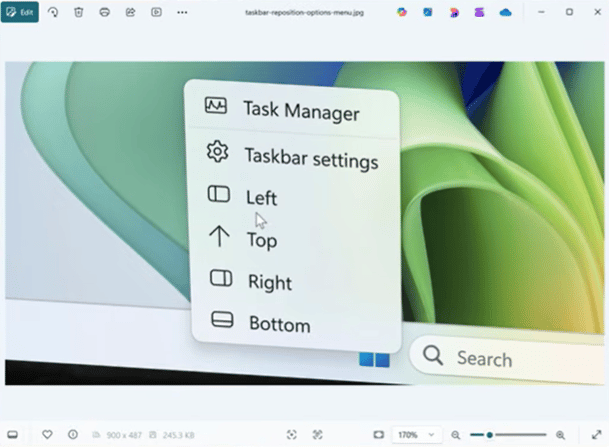Open the multicolored swirl app icon in title bar
Image resolution: width=609 pixels, height=447 pixels.
(402, 12)
